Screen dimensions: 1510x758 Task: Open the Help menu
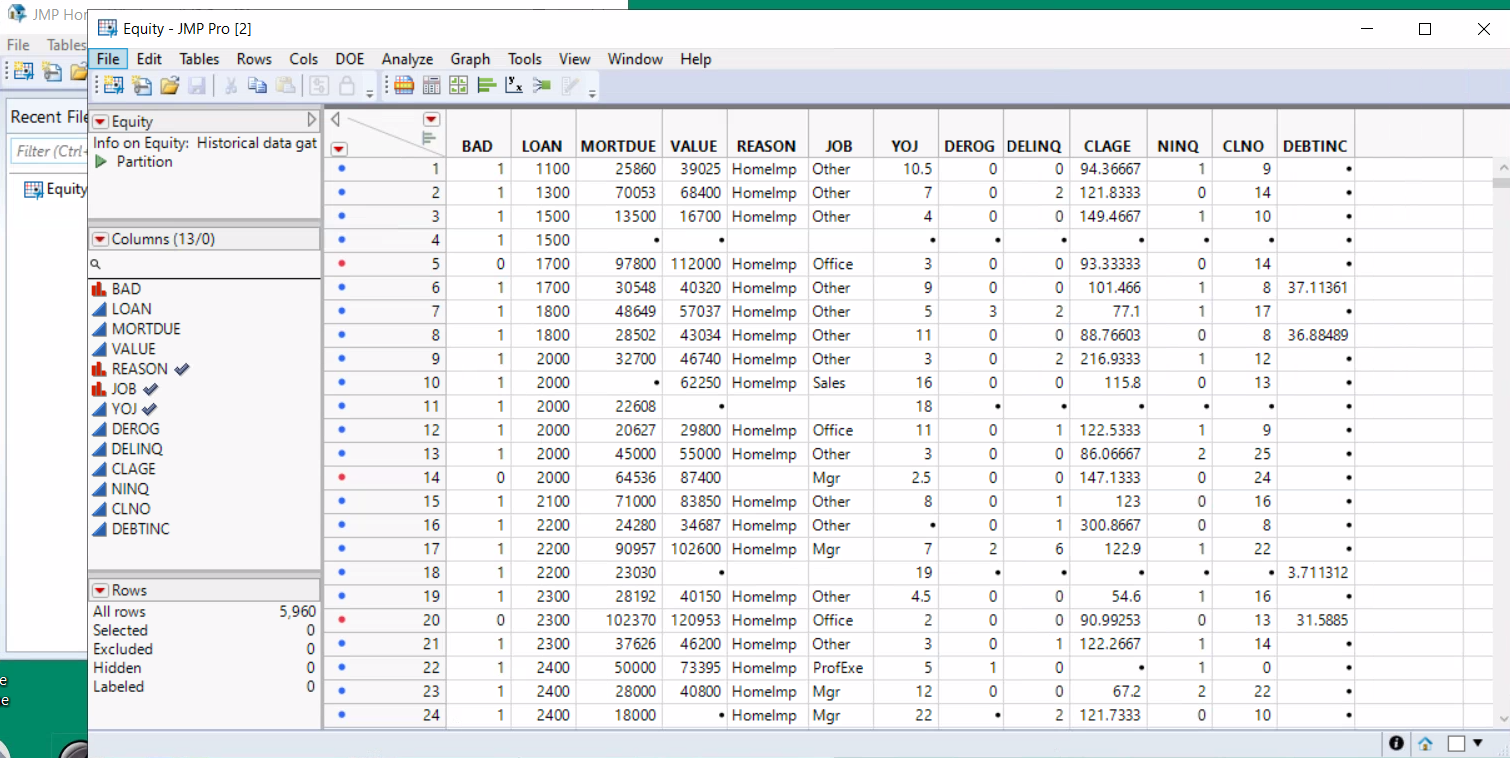point(695,59)
